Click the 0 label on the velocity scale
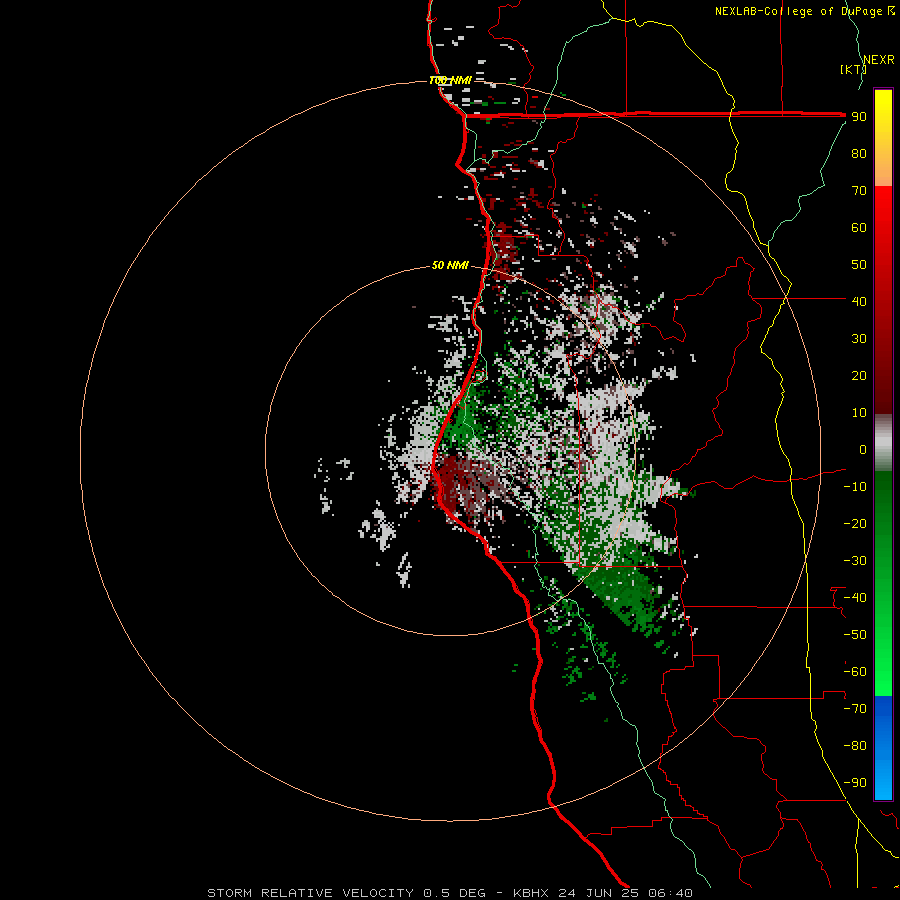The height and width of the screenshot is (900, 900). (x=863, y=449)
